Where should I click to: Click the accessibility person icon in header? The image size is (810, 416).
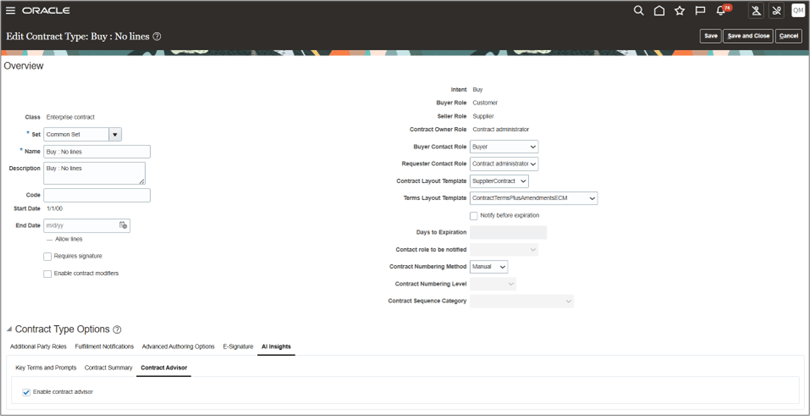click(x=756, y=10)
